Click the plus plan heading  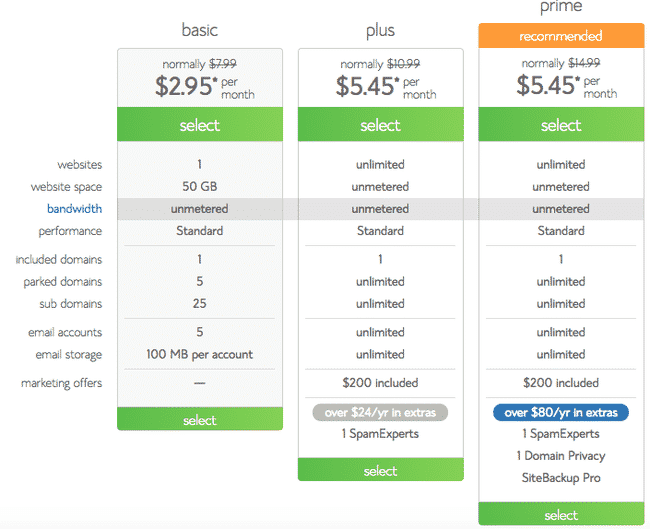[380, 29]
